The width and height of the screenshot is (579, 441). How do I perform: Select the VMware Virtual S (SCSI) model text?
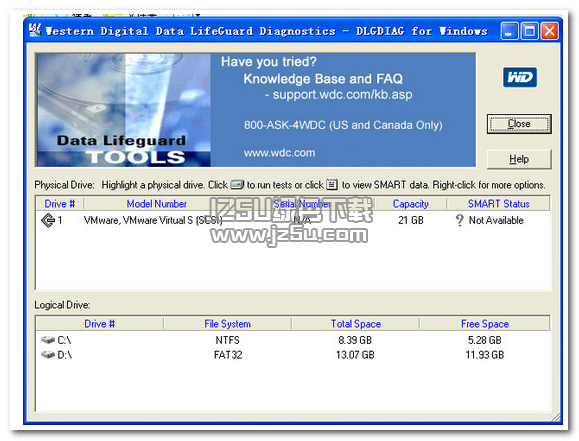point(153,220)
